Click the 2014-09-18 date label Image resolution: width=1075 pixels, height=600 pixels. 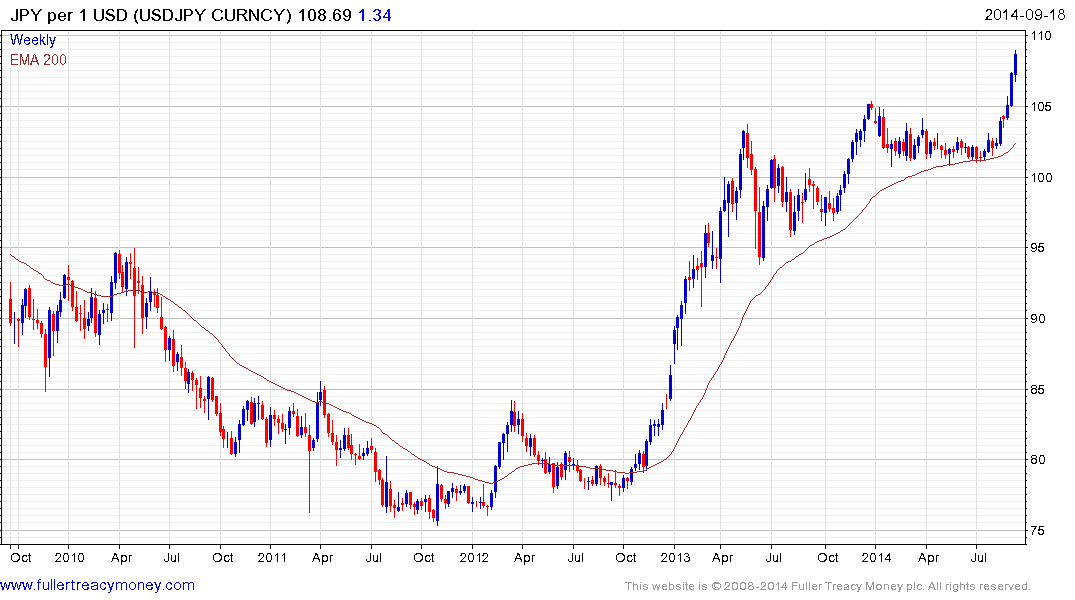pyautogui.click(x=1024, y=15)
